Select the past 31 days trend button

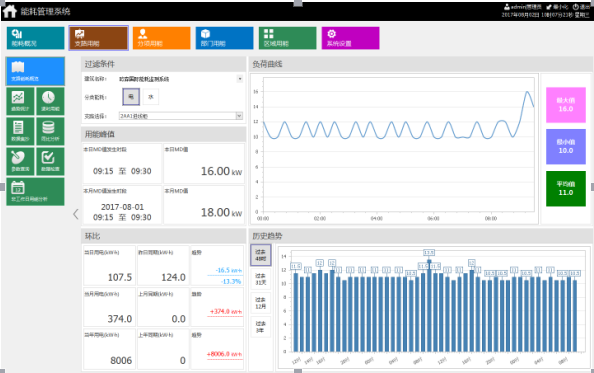click(x=261, y=279)
